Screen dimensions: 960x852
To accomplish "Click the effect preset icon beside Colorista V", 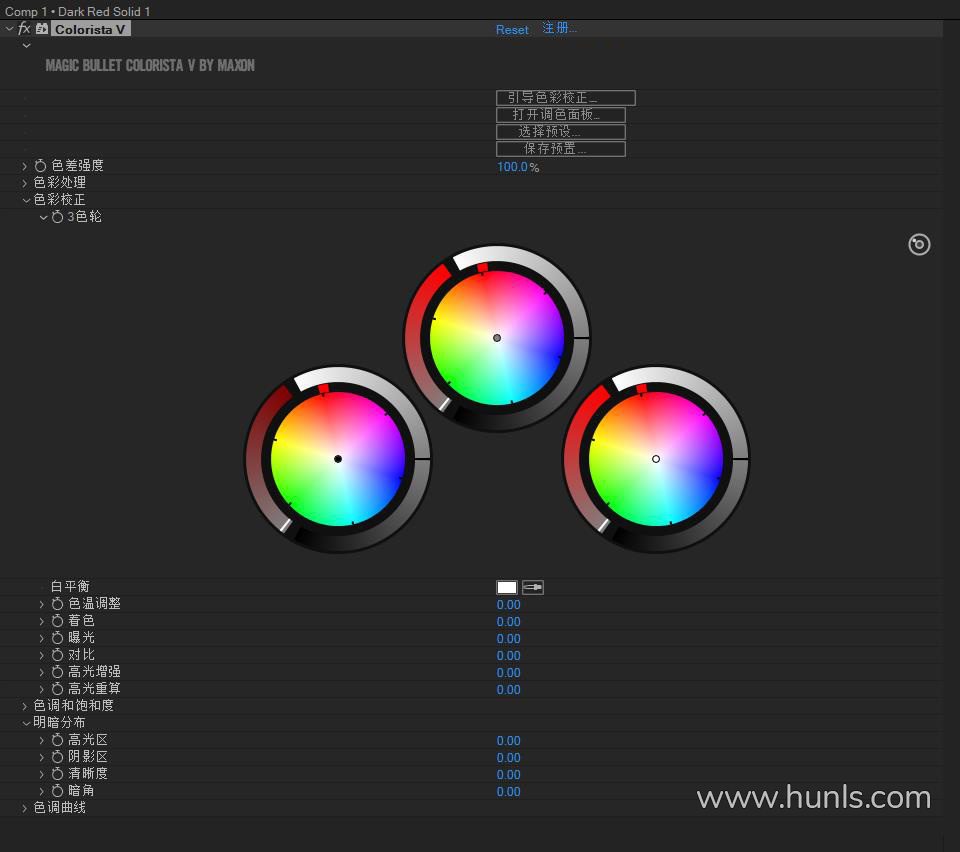I will (x=42, y=29).
